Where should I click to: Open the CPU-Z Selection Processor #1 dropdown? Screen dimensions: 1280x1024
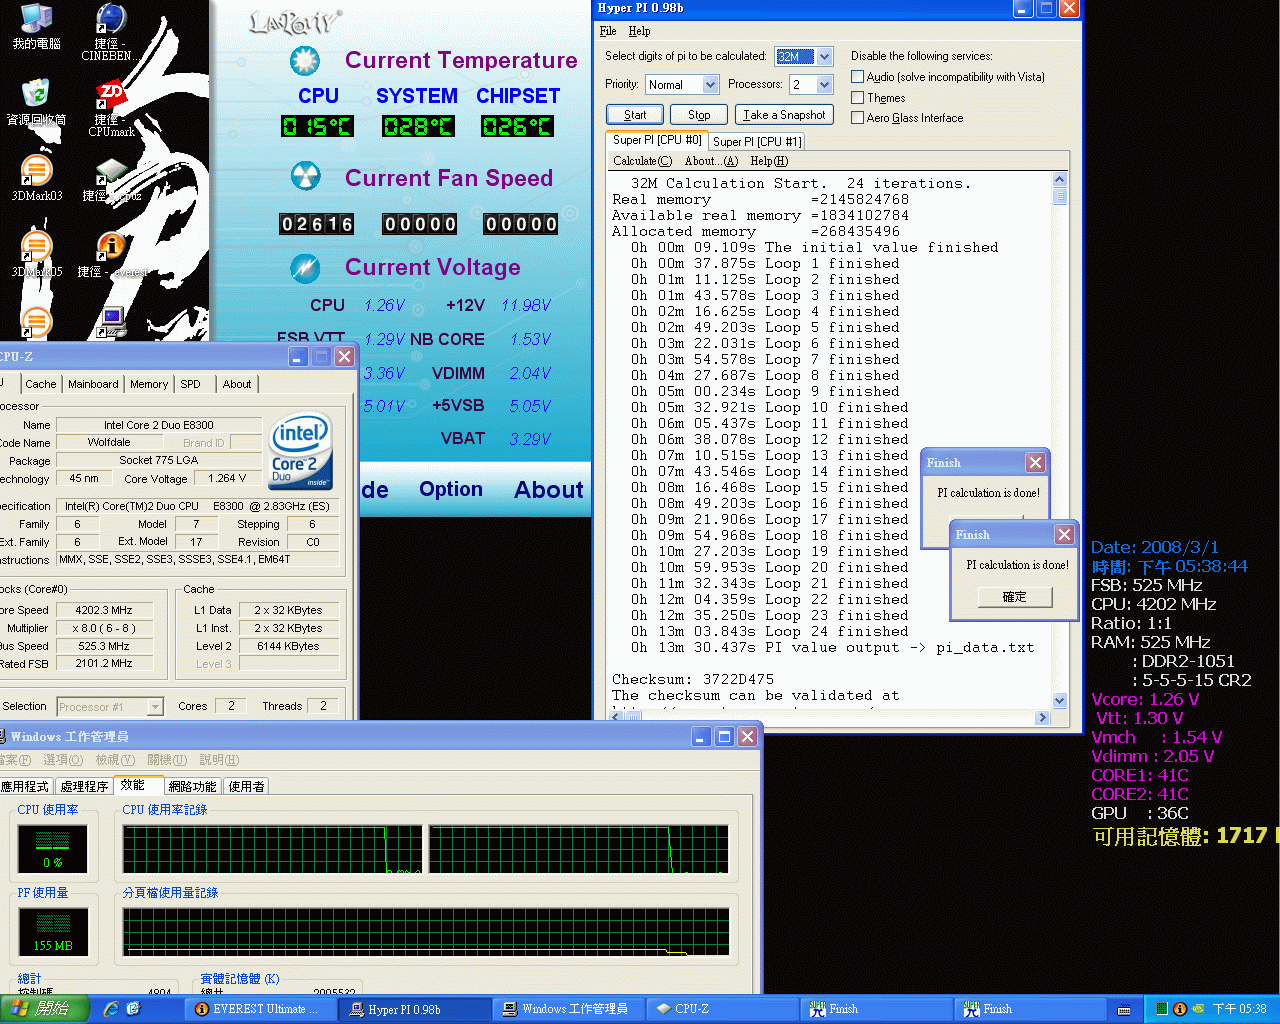[155, 707]
